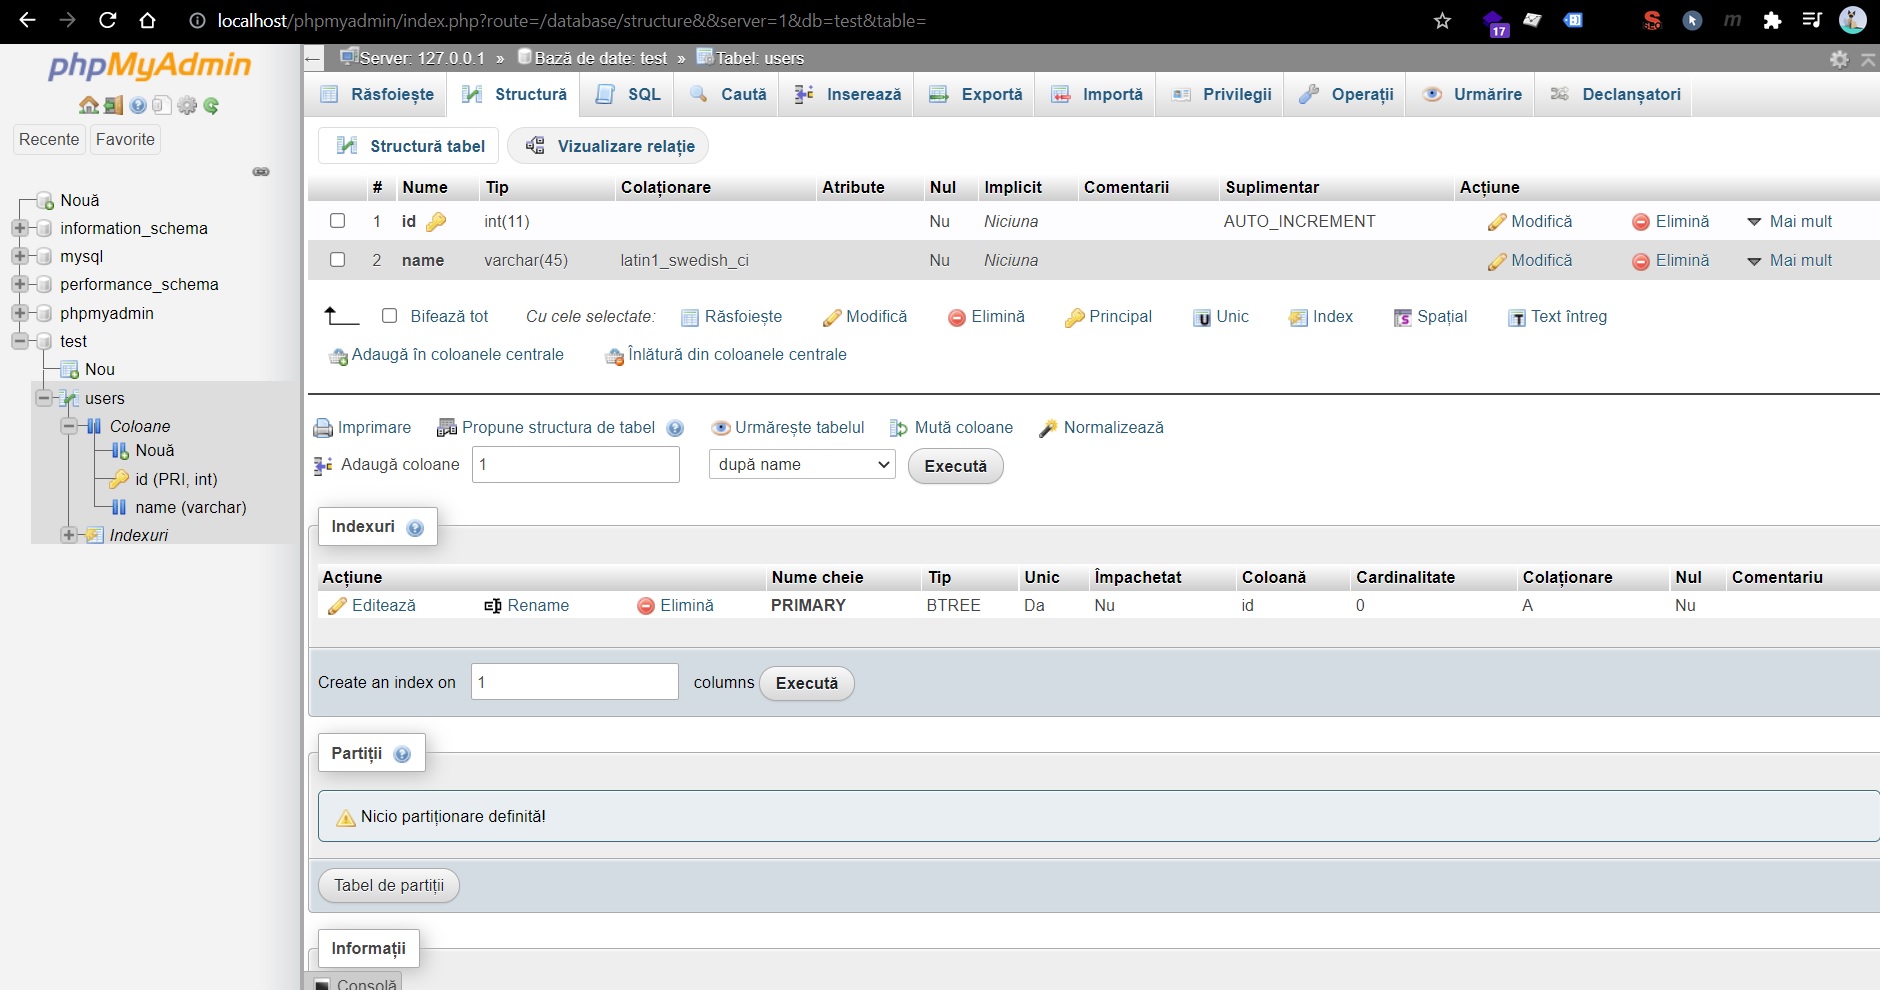The width and height of the screenshot is (1880, 990).
Task: Collapse the test database node
Action: [19, 341]
